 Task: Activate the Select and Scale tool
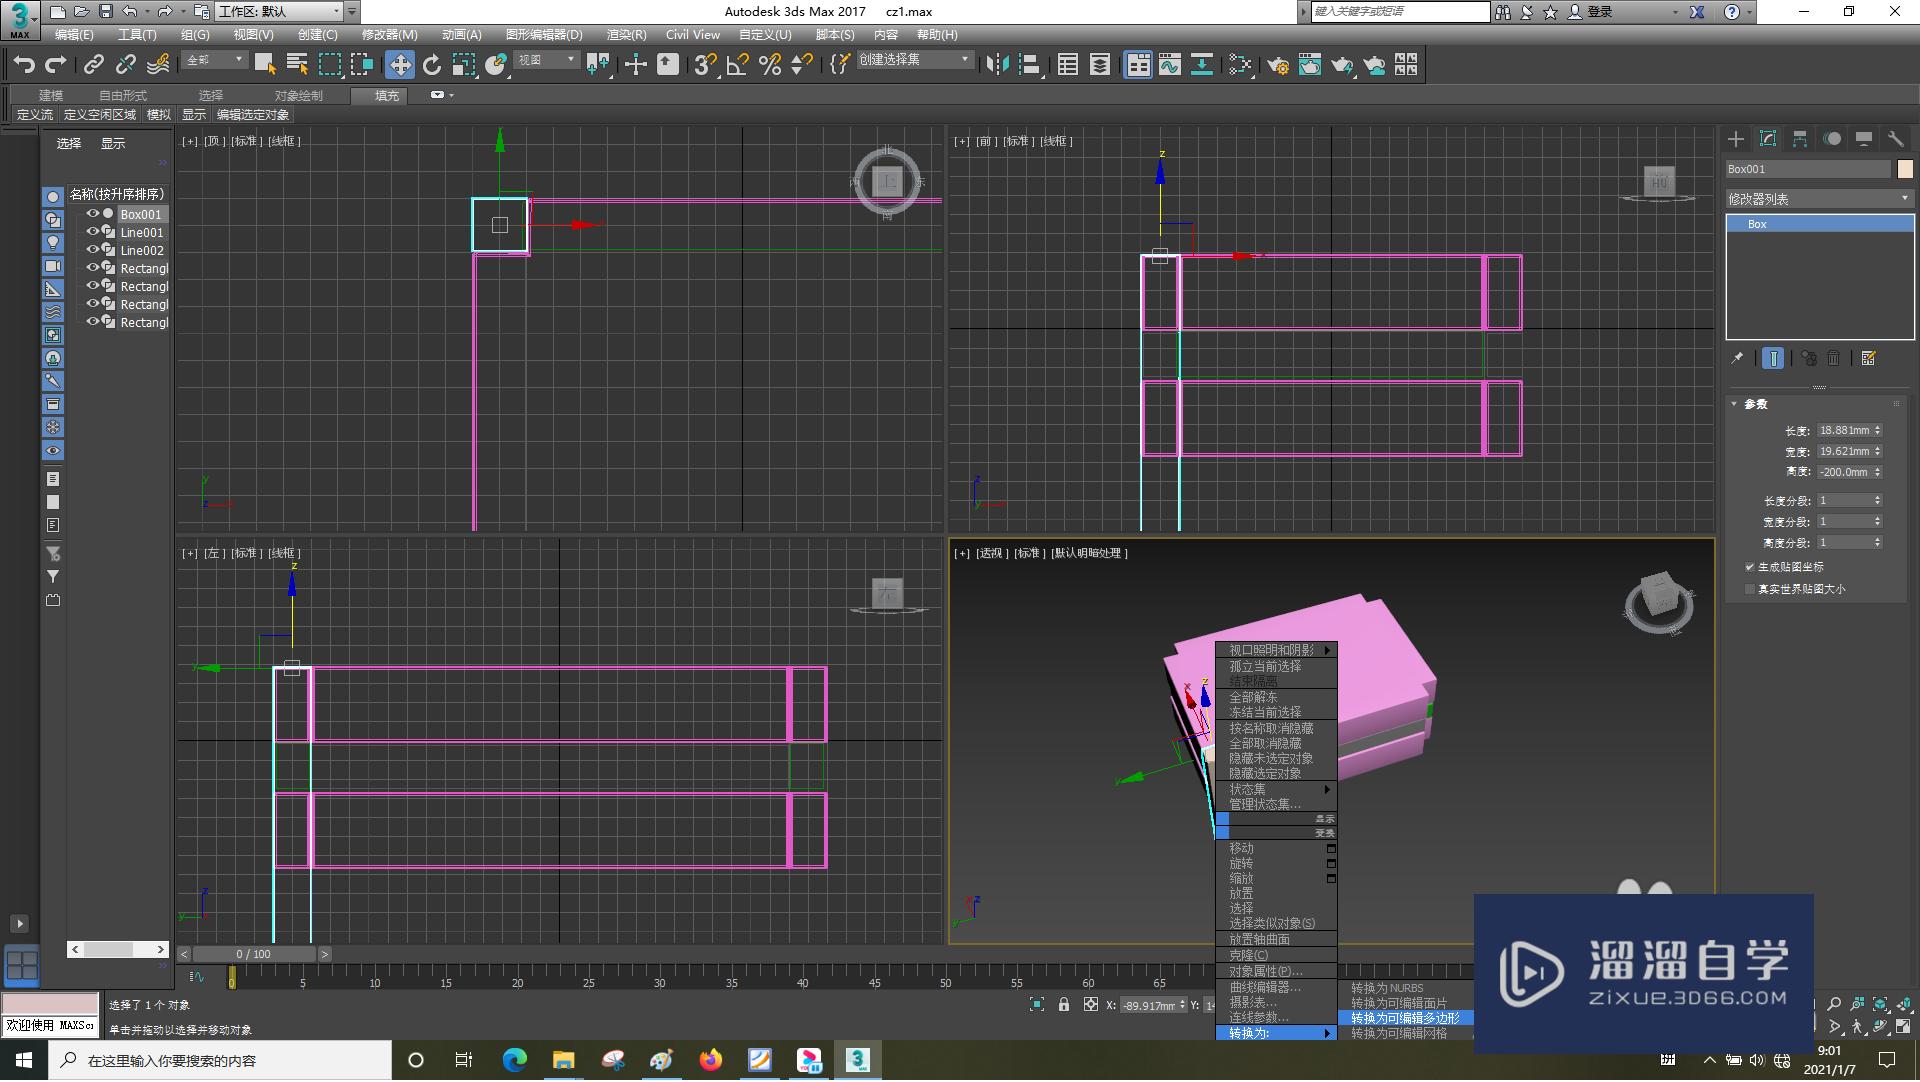tap(464, 65)
